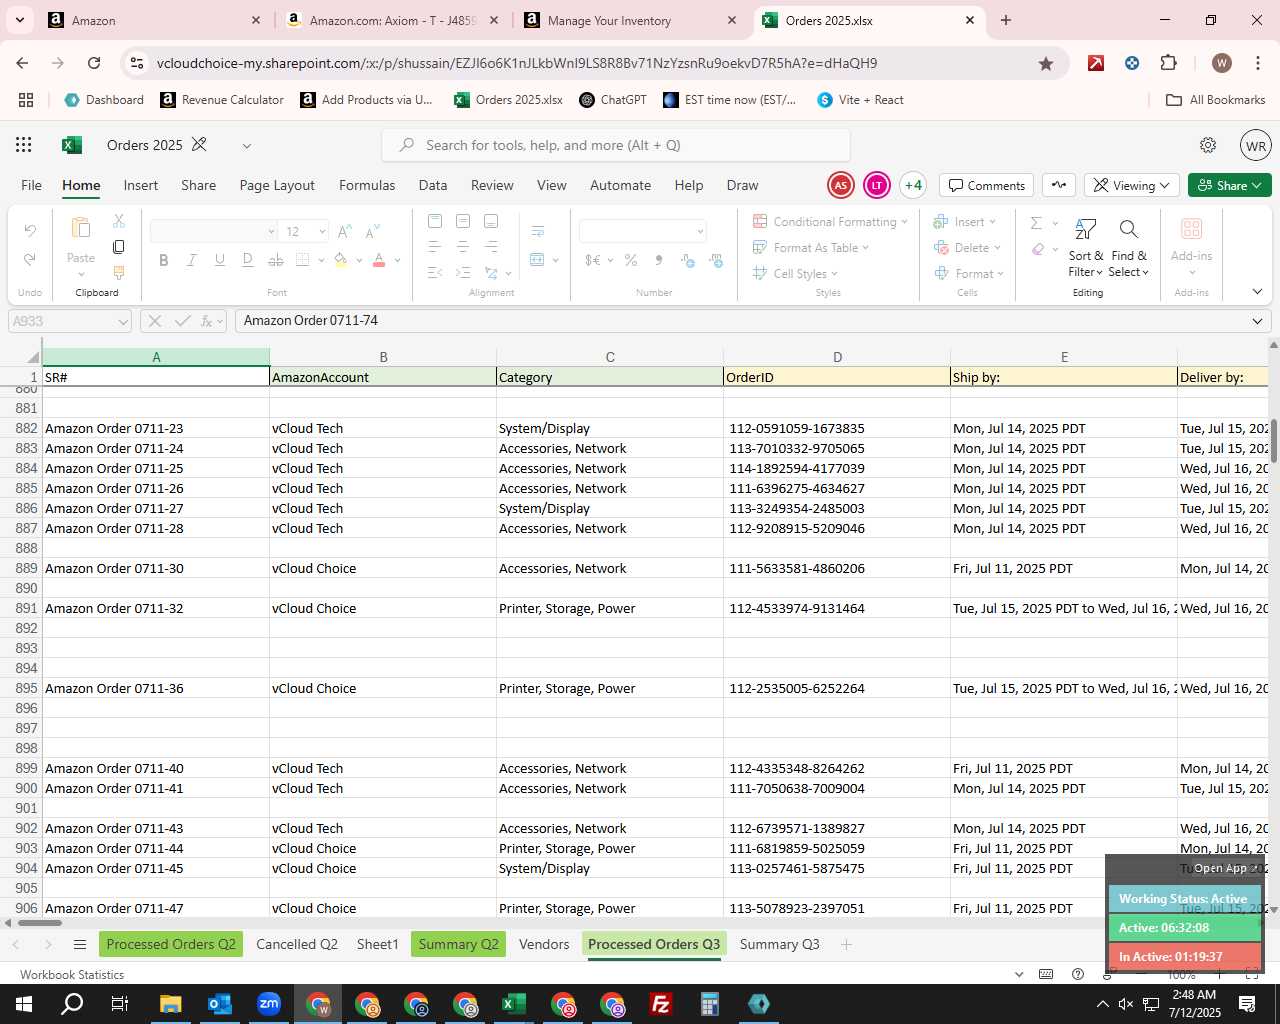Toggle Top Align in Alignment group
This screenshot has width=1280, height=1024.
434,221
